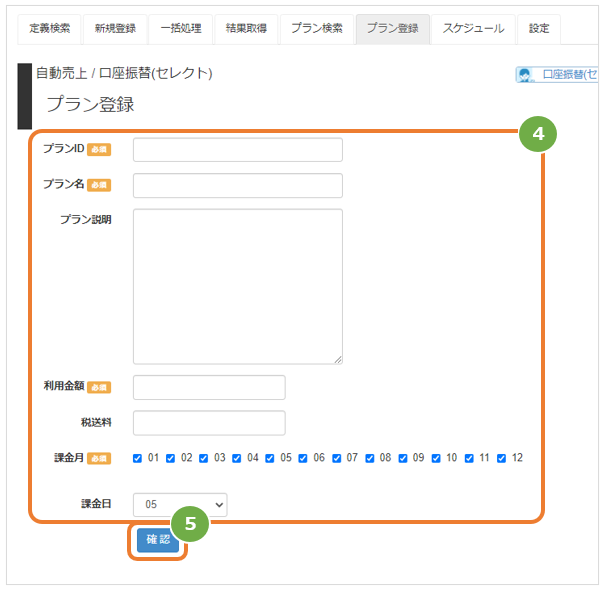The image size is (605, 590).
Task: Open the 一括処理 tab
Action: 181,29
